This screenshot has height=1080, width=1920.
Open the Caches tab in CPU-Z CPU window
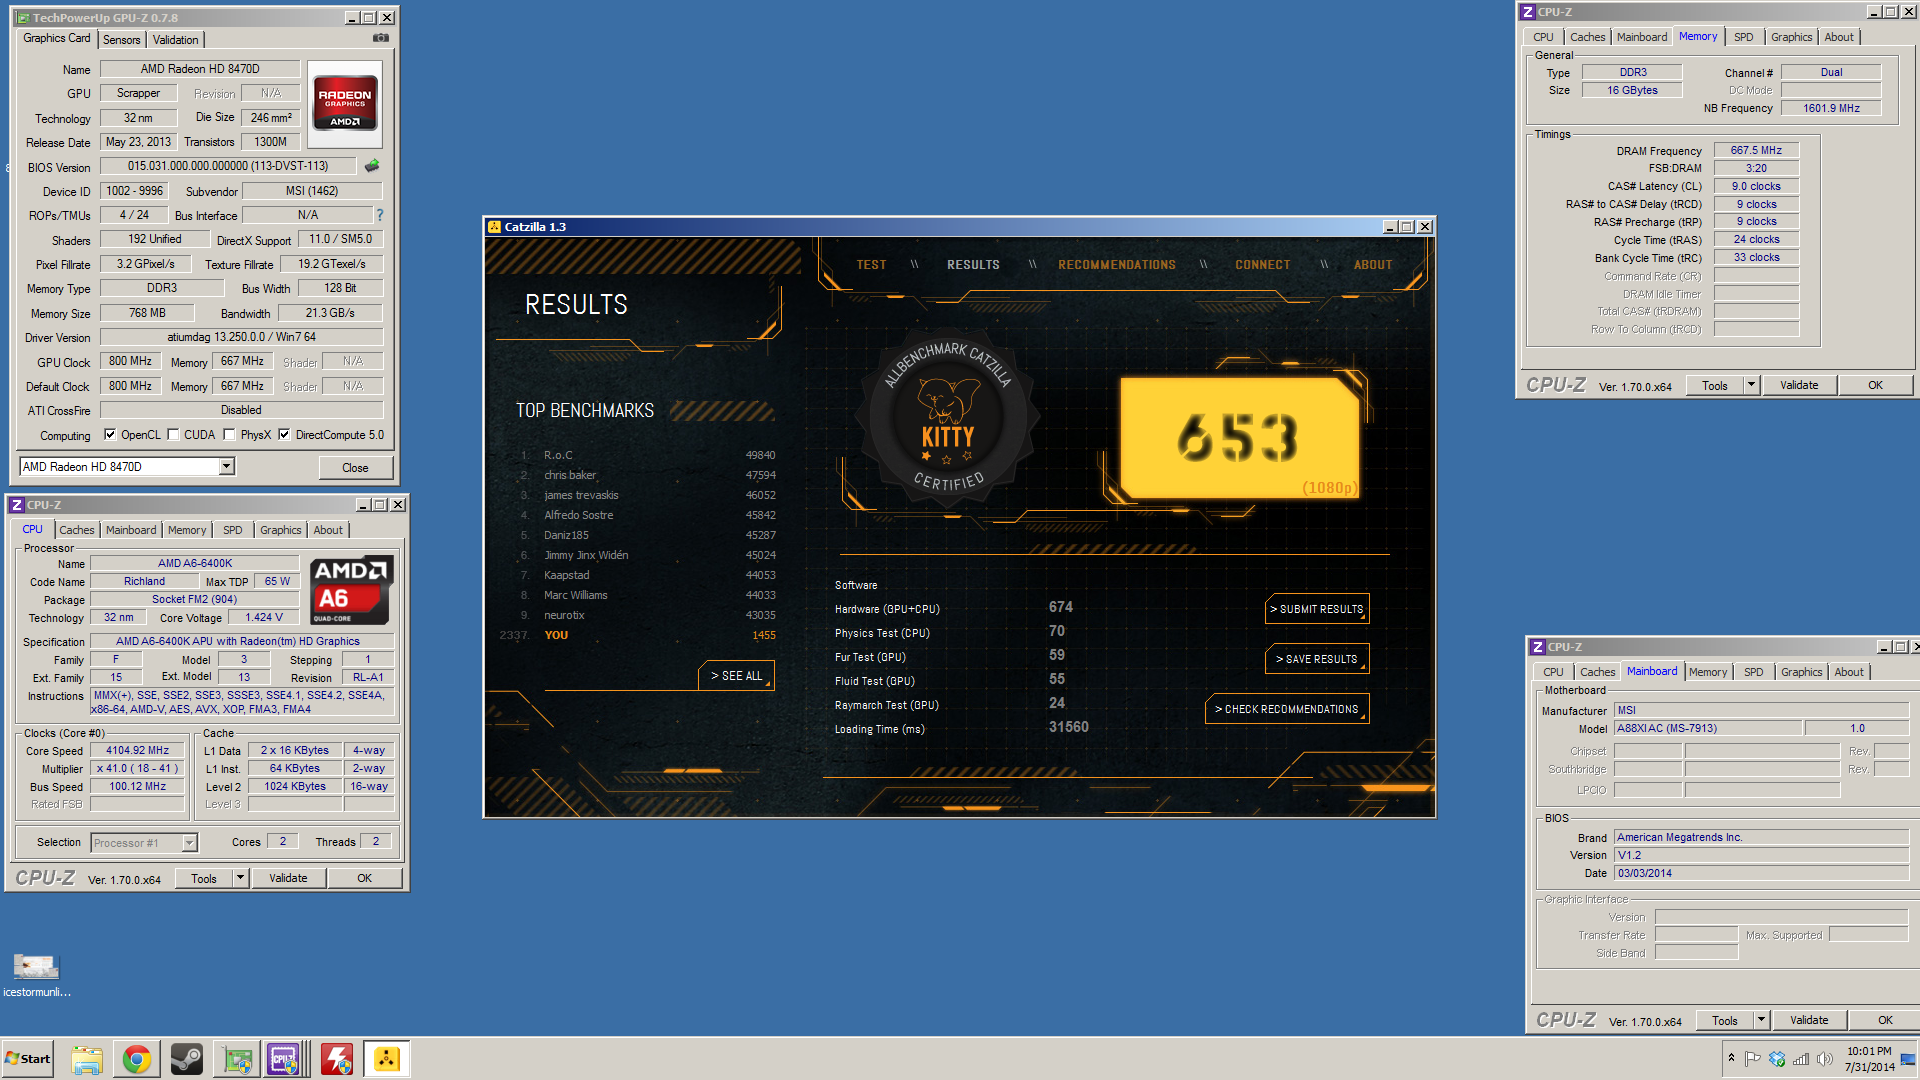point(76,530)
